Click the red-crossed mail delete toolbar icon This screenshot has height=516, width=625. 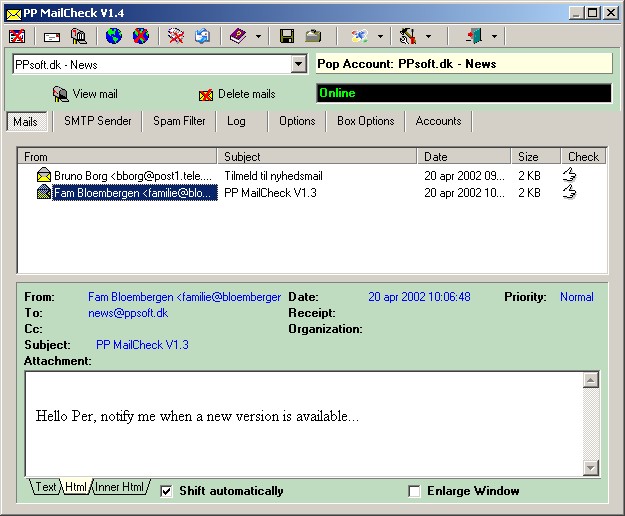click(x=176, y=36)
